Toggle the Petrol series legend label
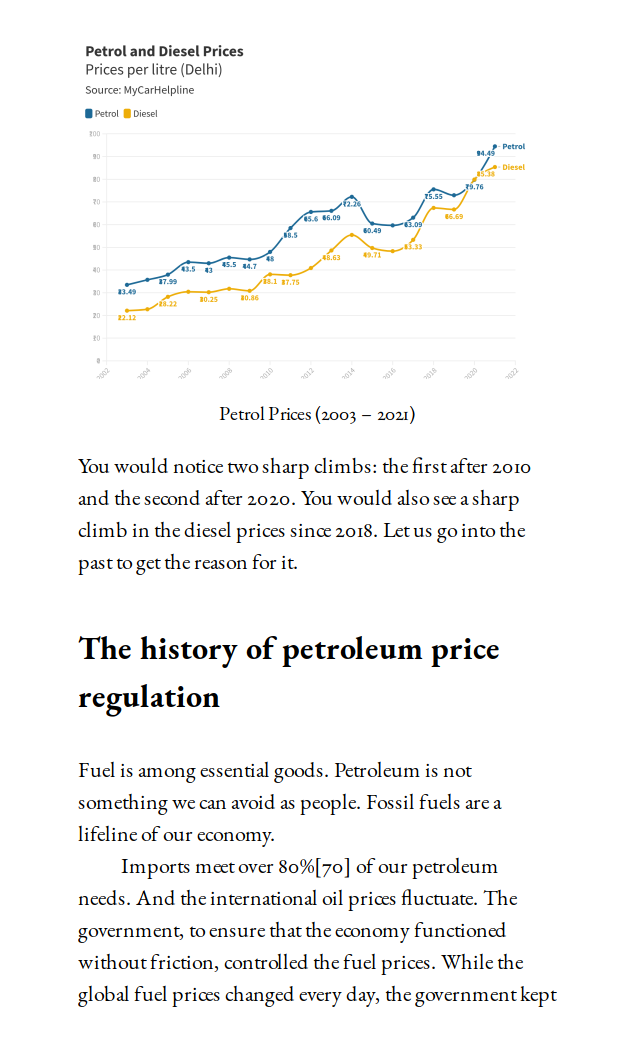 [x=107, y=114]
